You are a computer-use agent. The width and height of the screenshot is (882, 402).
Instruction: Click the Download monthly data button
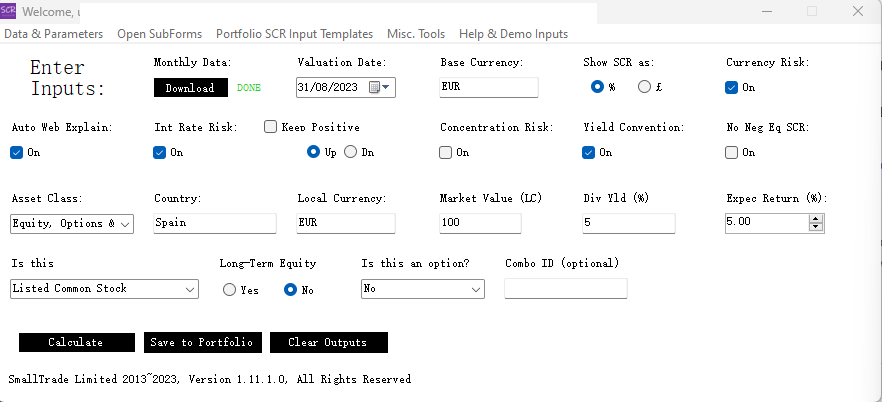click(190, 88)
